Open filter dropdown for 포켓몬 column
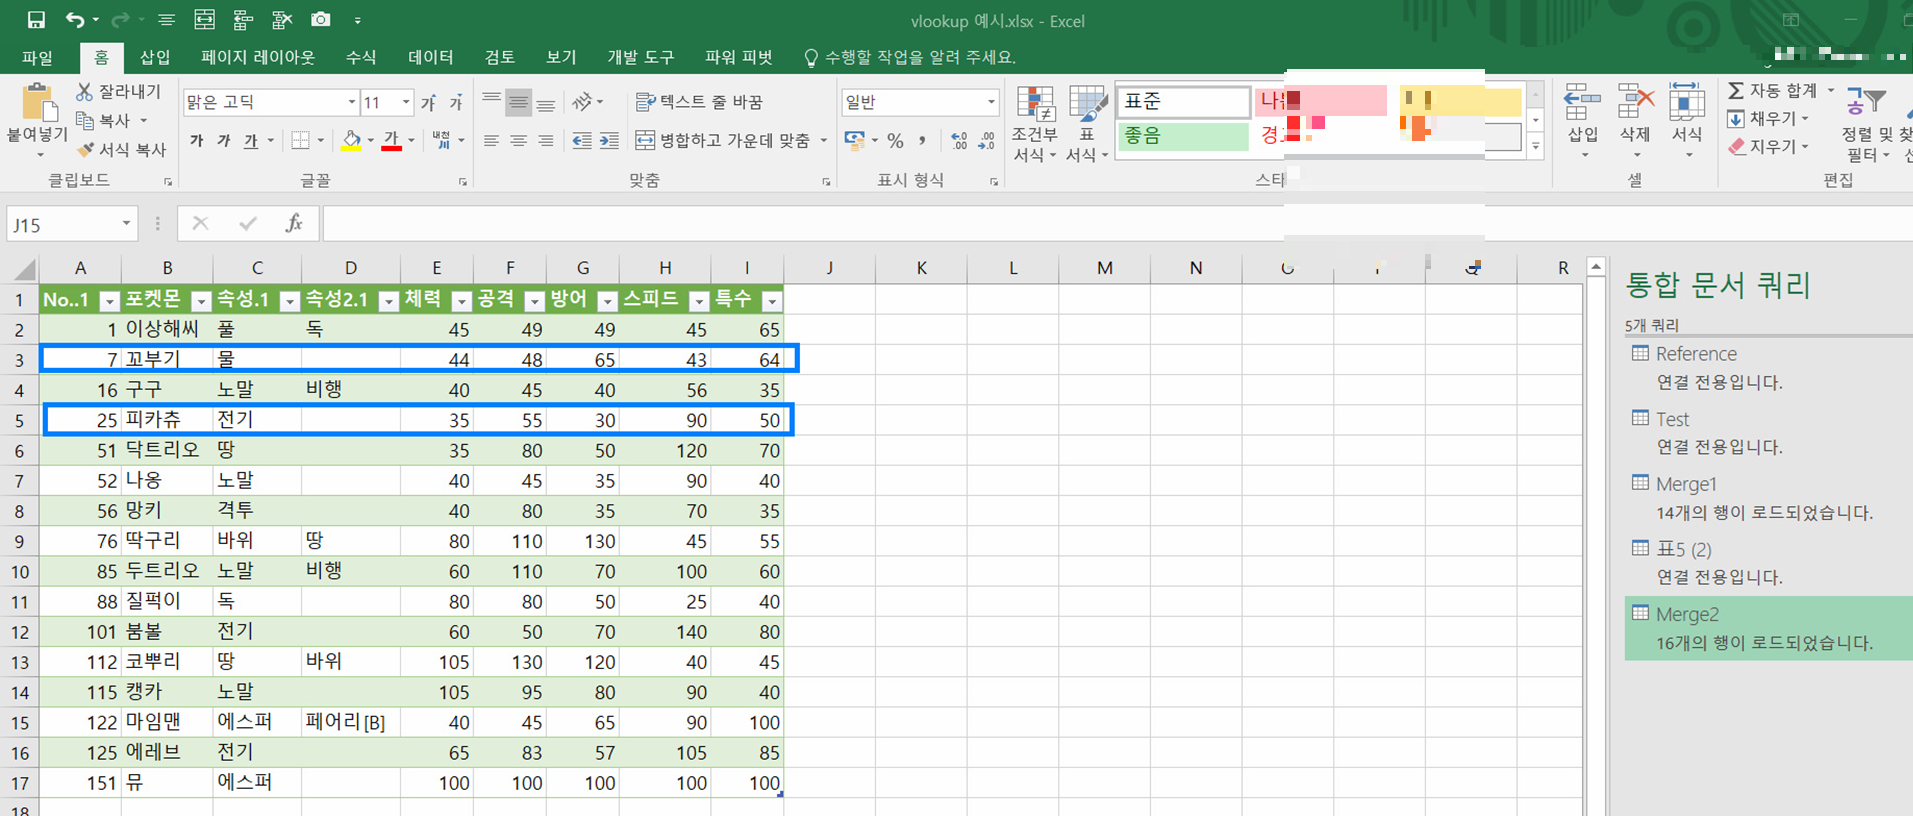 (x=201, y=301)
